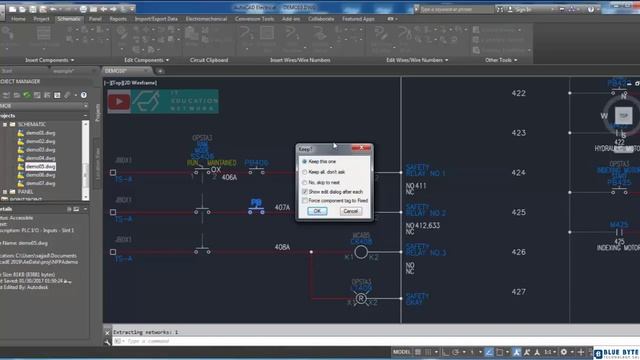Open quick access toolbar customize dropdown
The image size is (640, 360).
tap(133, 9)
